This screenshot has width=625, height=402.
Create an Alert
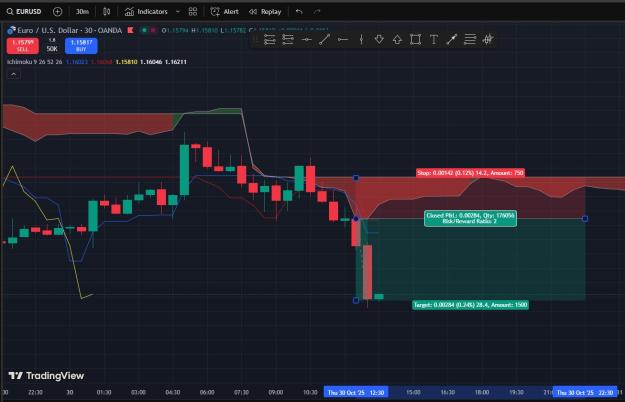[x=224, y=12]
